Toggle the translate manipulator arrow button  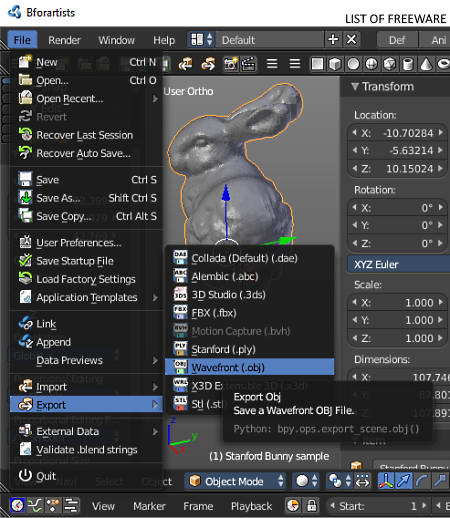coord(404,481)
